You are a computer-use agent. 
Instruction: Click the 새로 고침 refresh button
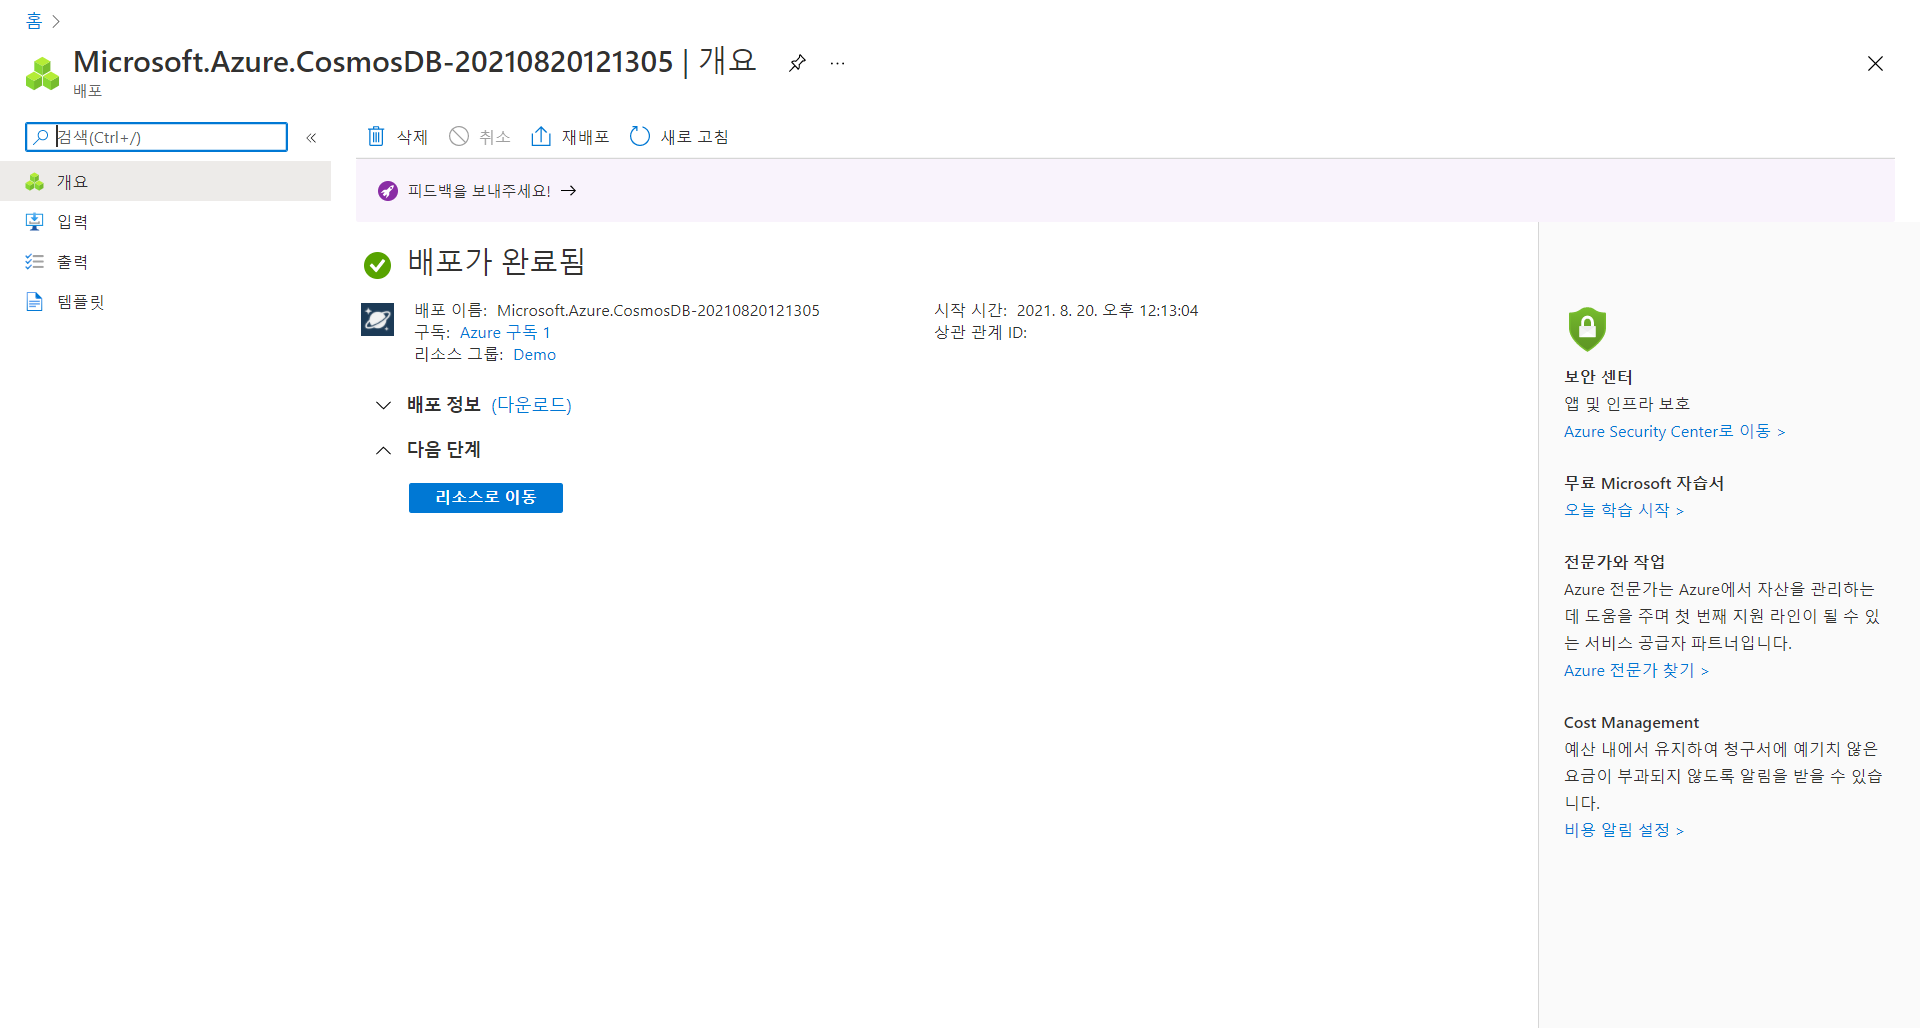tap(679, 136)
